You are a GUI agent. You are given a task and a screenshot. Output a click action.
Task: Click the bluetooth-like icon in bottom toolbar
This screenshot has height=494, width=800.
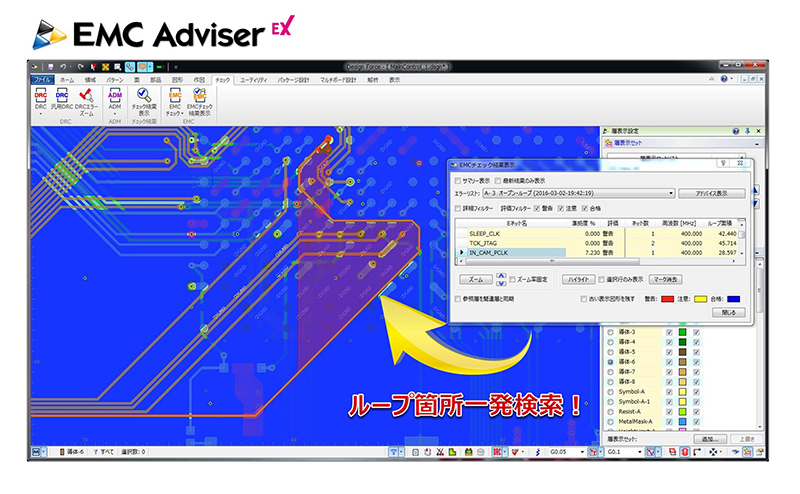537,452
